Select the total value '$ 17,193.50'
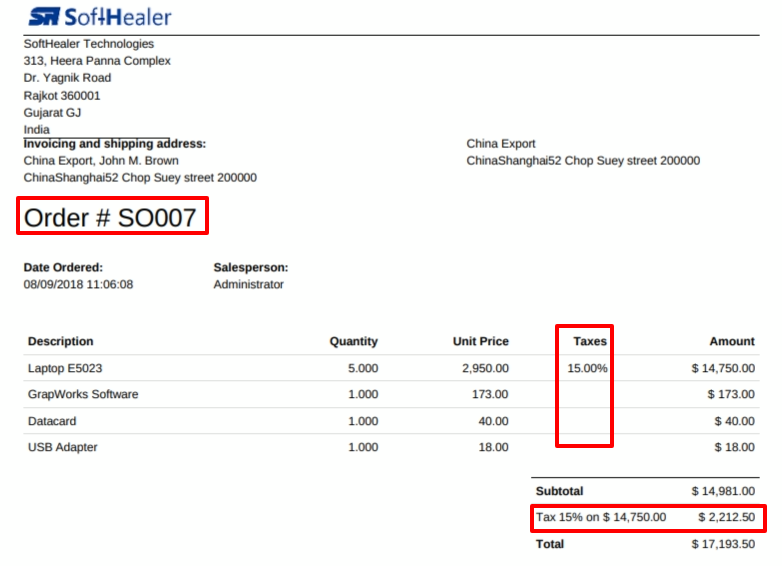782x566 pixels. coord(723,544)
